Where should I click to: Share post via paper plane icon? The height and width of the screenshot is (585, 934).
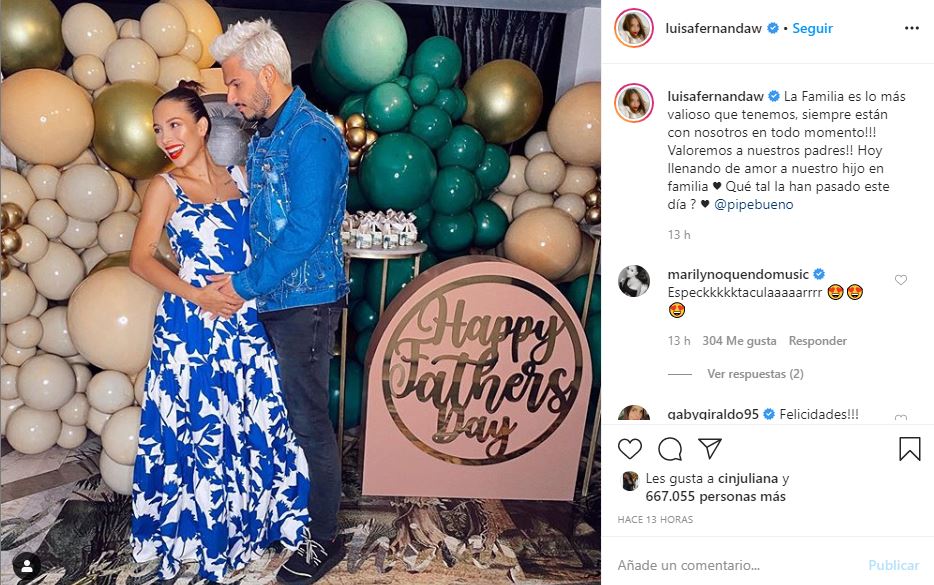[710, 449]
